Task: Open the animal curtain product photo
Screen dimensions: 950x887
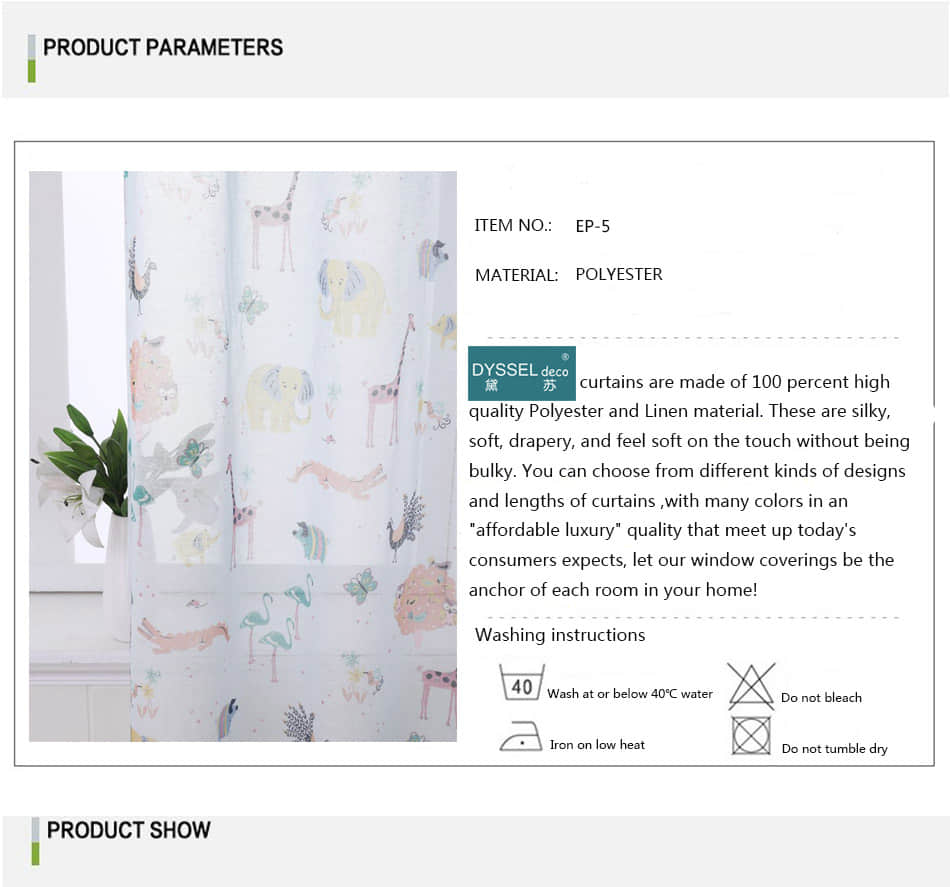Action: click(x=243, y=456)
